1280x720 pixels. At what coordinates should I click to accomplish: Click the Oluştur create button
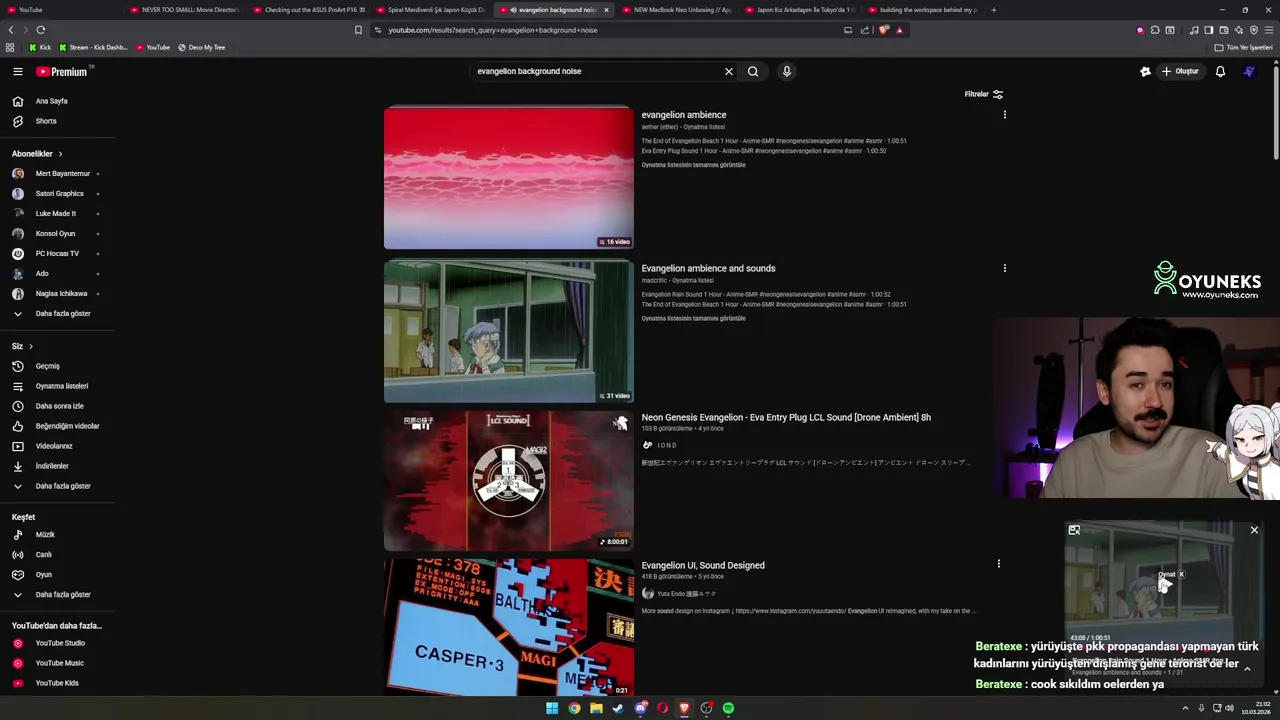coord(1180,71)
